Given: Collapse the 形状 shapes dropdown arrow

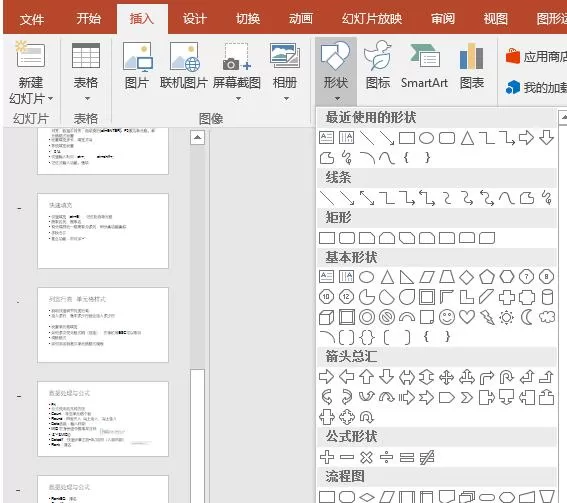Looking at the screenshot, I should (x=337, y=98).
